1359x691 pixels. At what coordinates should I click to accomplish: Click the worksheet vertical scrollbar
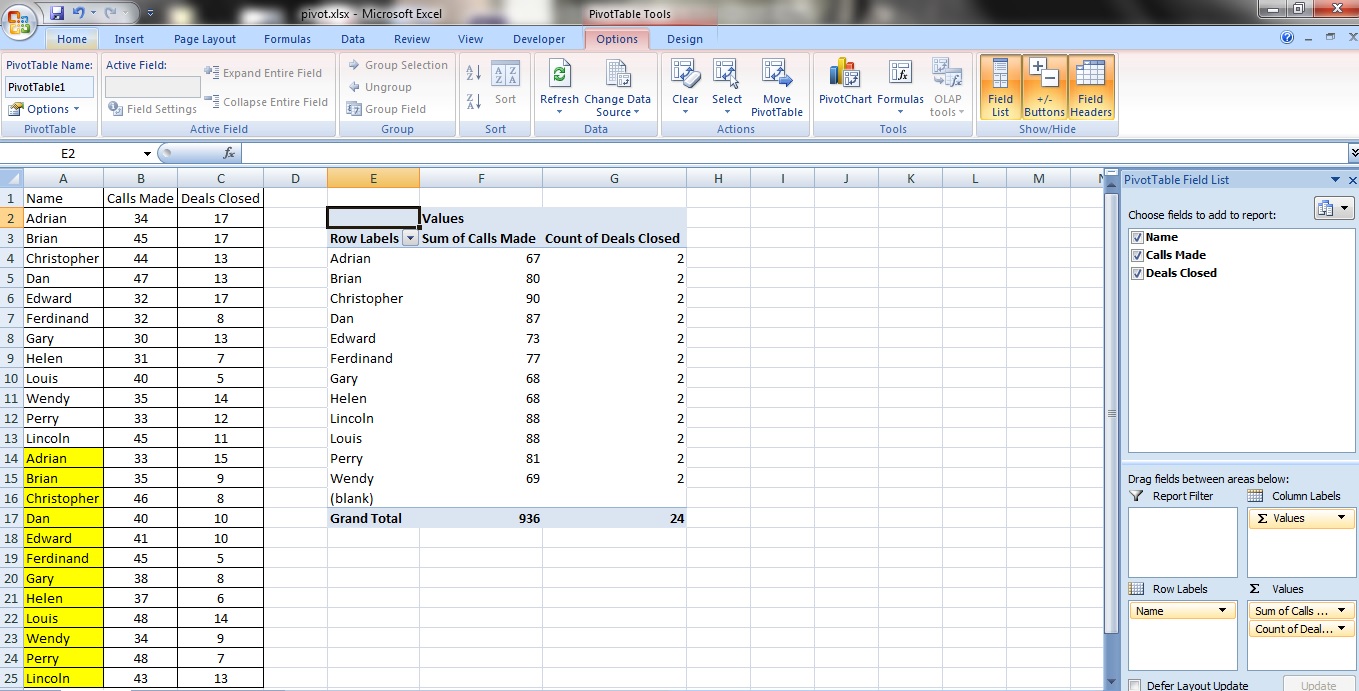1110,413
